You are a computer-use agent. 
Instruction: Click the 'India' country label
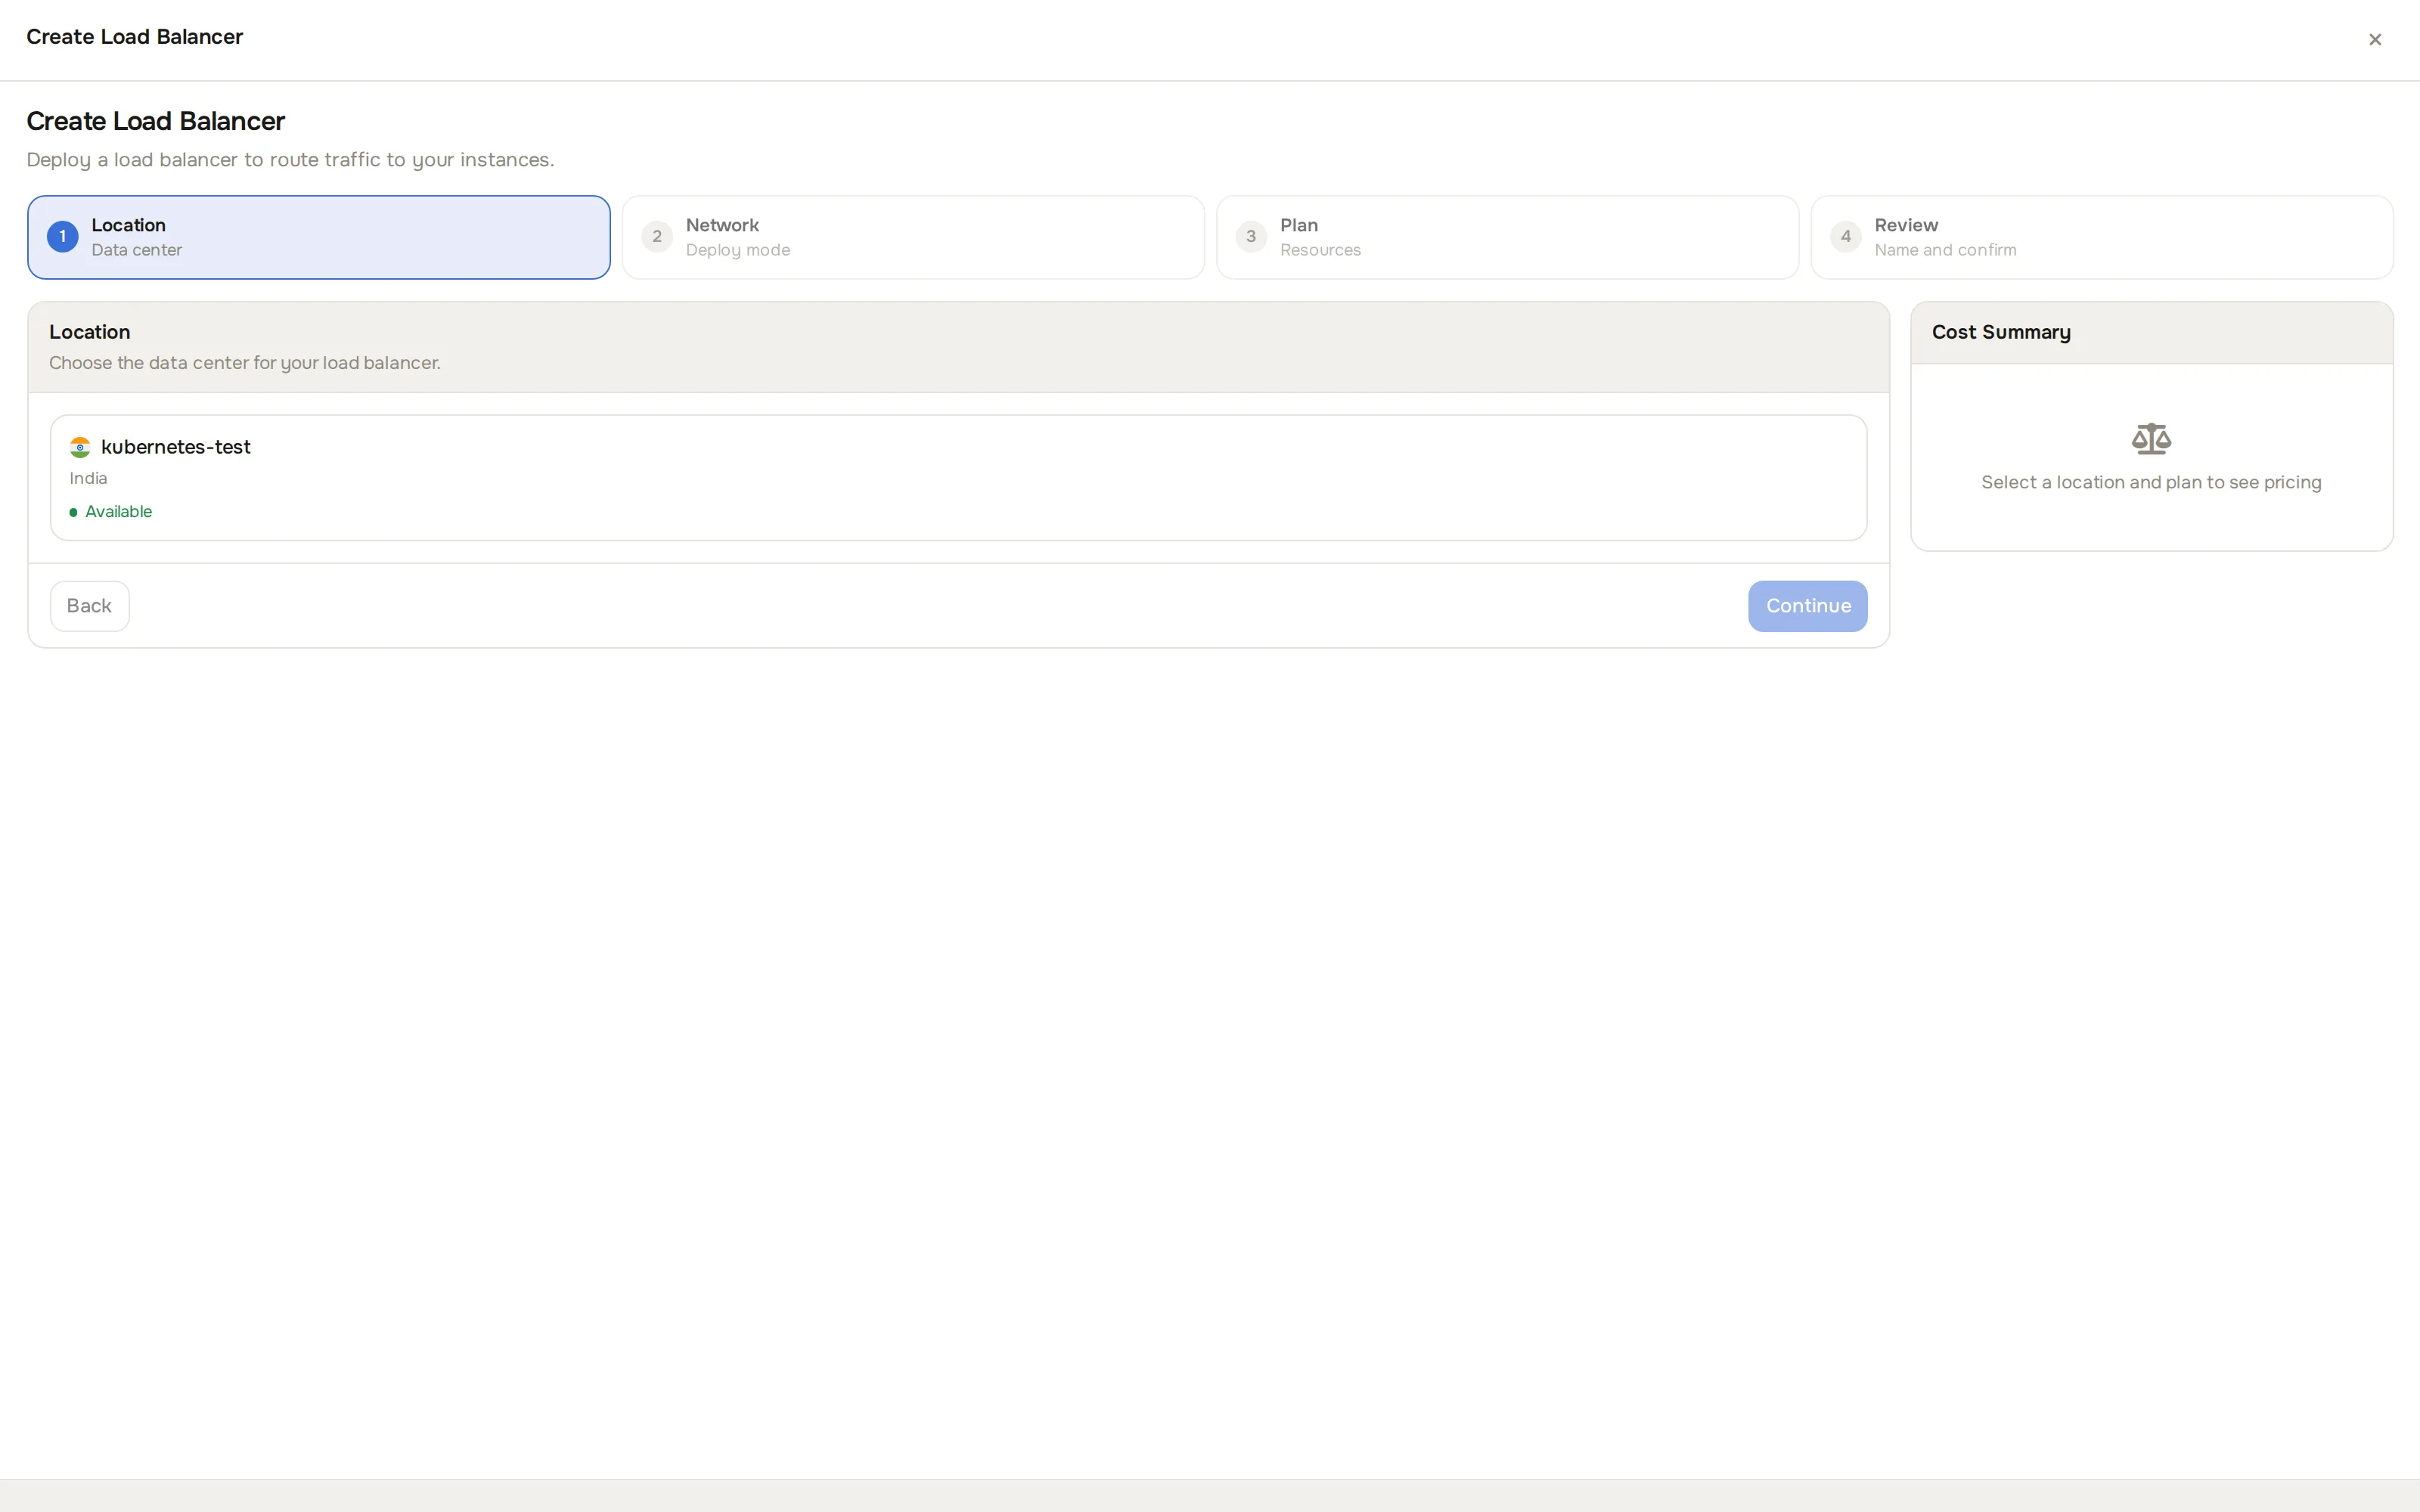[88, 478]
